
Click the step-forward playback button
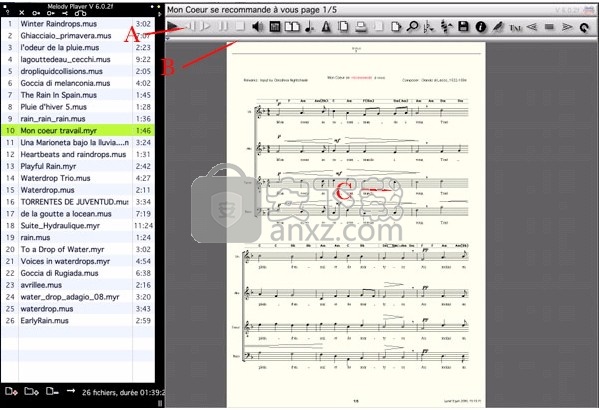point(206,26)
